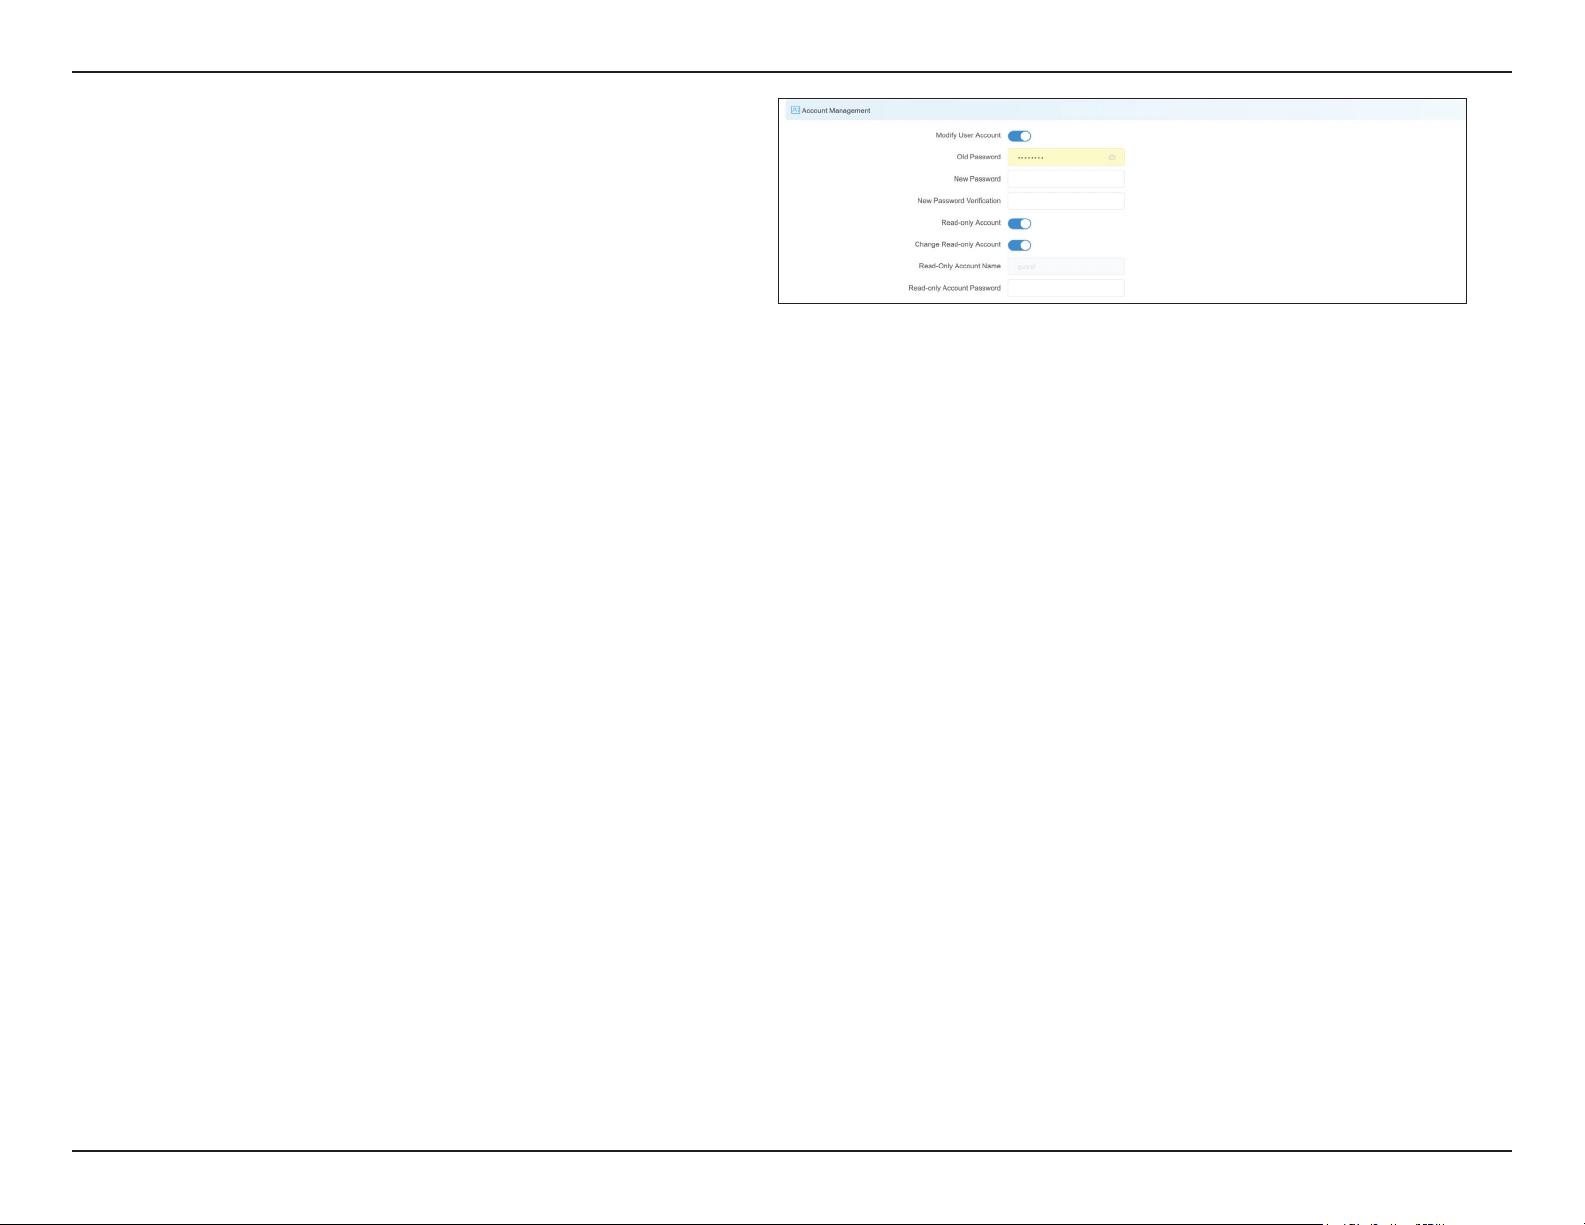Click the Read-Only Account Name label
The width and height of the screenshot is (1585, 1225).
click(x=960, y=266)
